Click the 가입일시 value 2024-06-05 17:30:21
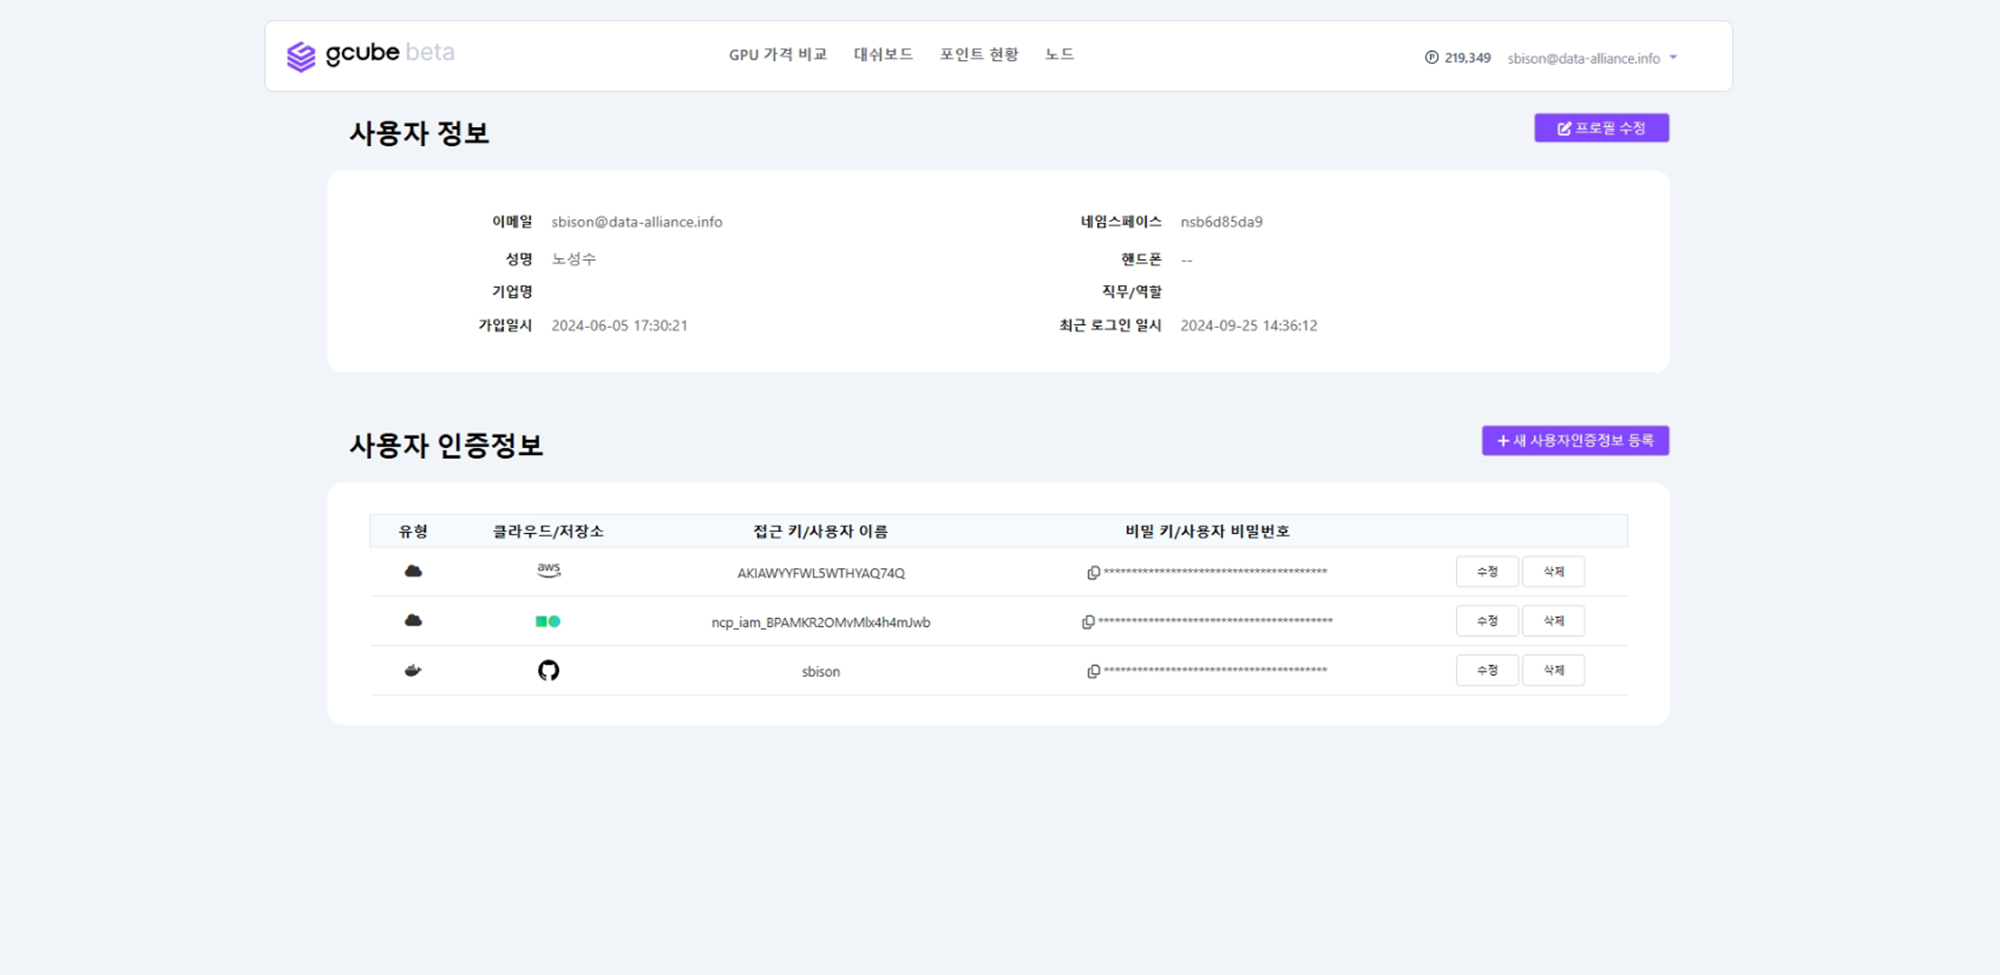The height and width of the screenshot is (975, 2000). [619, 326]
